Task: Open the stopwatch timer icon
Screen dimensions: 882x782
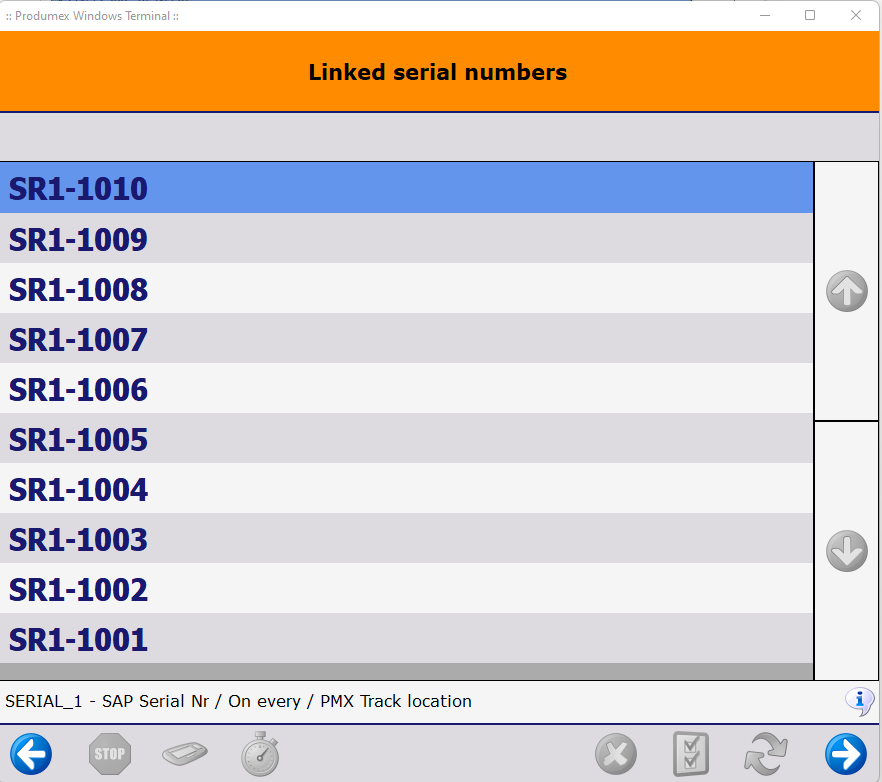Action: pos(260,753)
